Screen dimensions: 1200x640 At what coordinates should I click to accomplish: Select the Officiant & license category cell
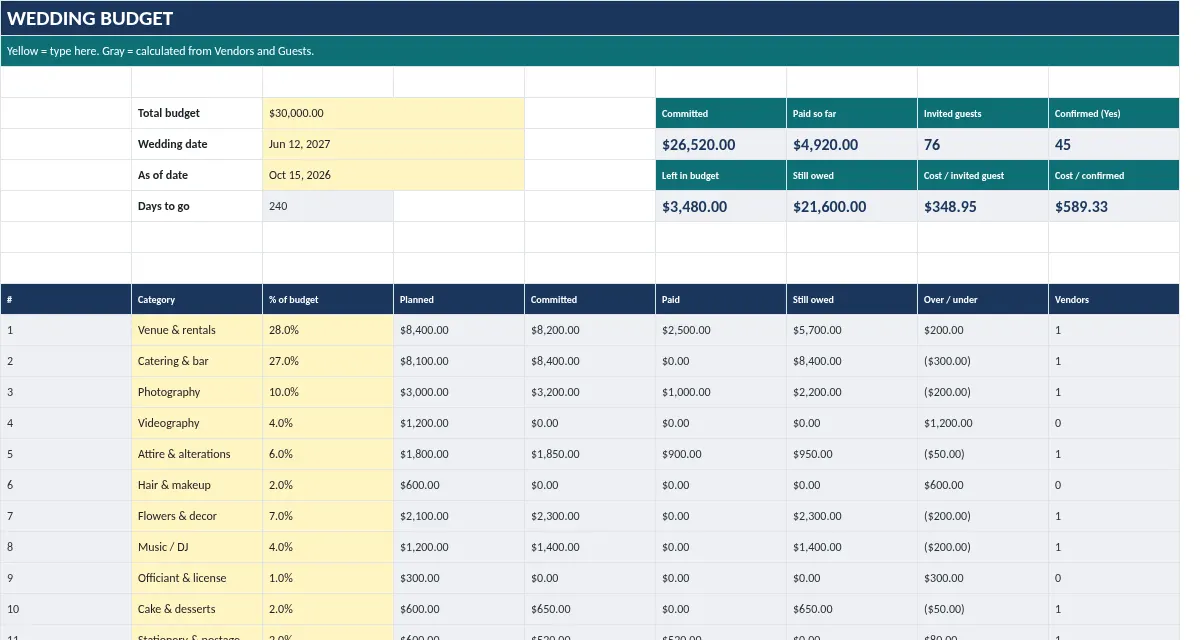(x=197, y=578)
